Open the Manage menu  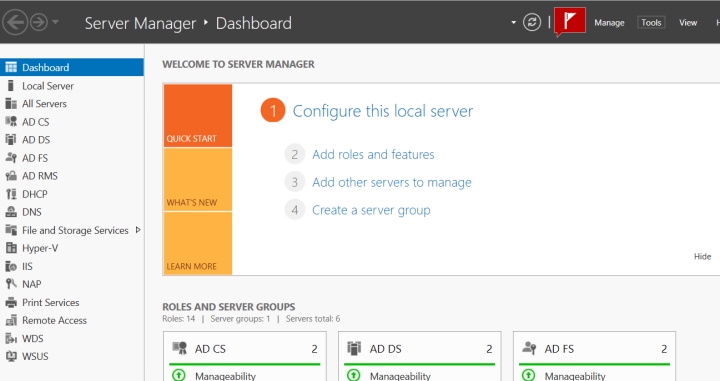point(609,22)
